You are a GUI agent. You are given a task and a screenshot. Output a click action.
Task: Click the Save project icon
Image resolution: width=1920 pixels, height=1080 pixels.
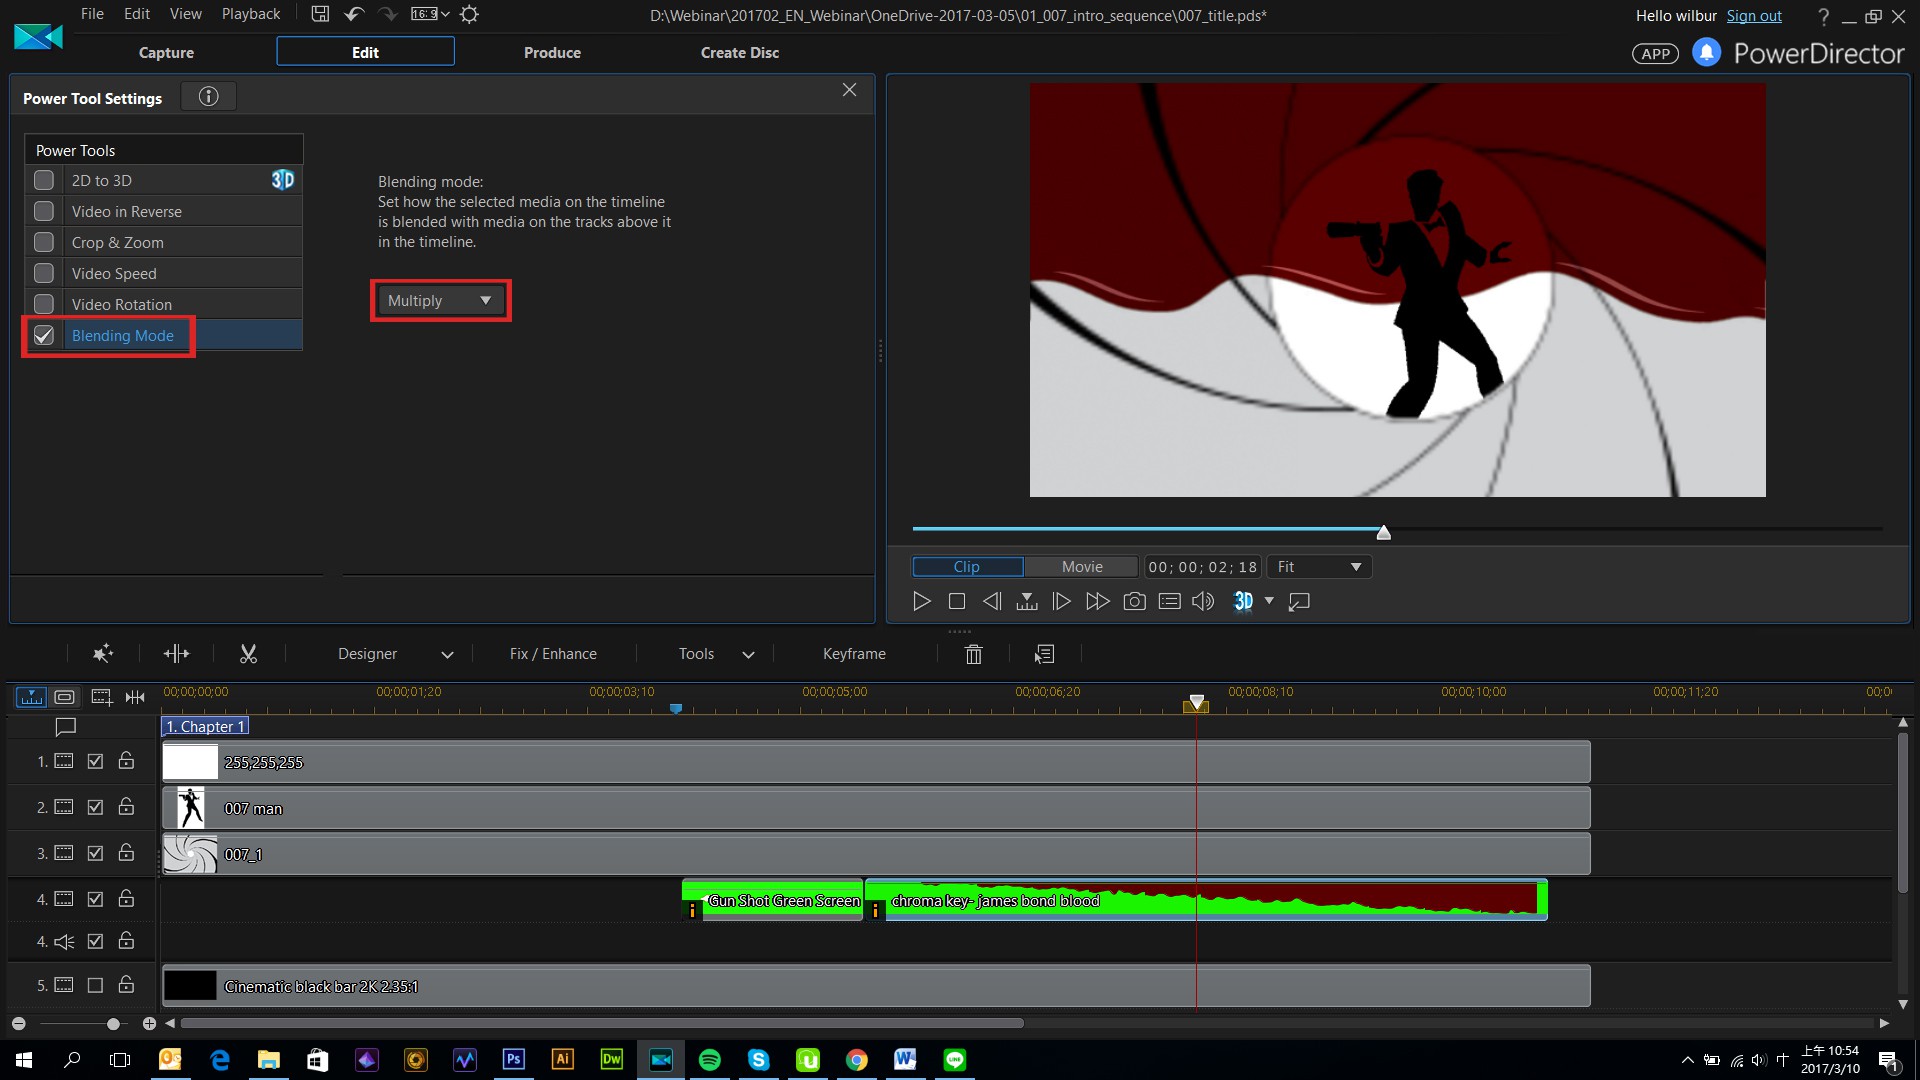(x=320, y=14)
